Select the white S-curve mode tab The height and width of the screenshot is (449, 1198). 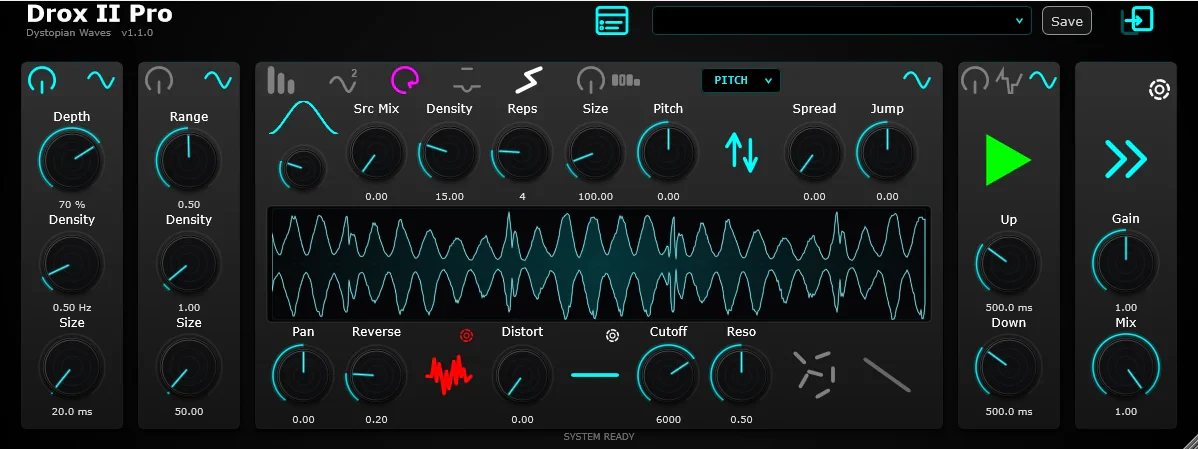pyautogui.click(x=528, y=79)
